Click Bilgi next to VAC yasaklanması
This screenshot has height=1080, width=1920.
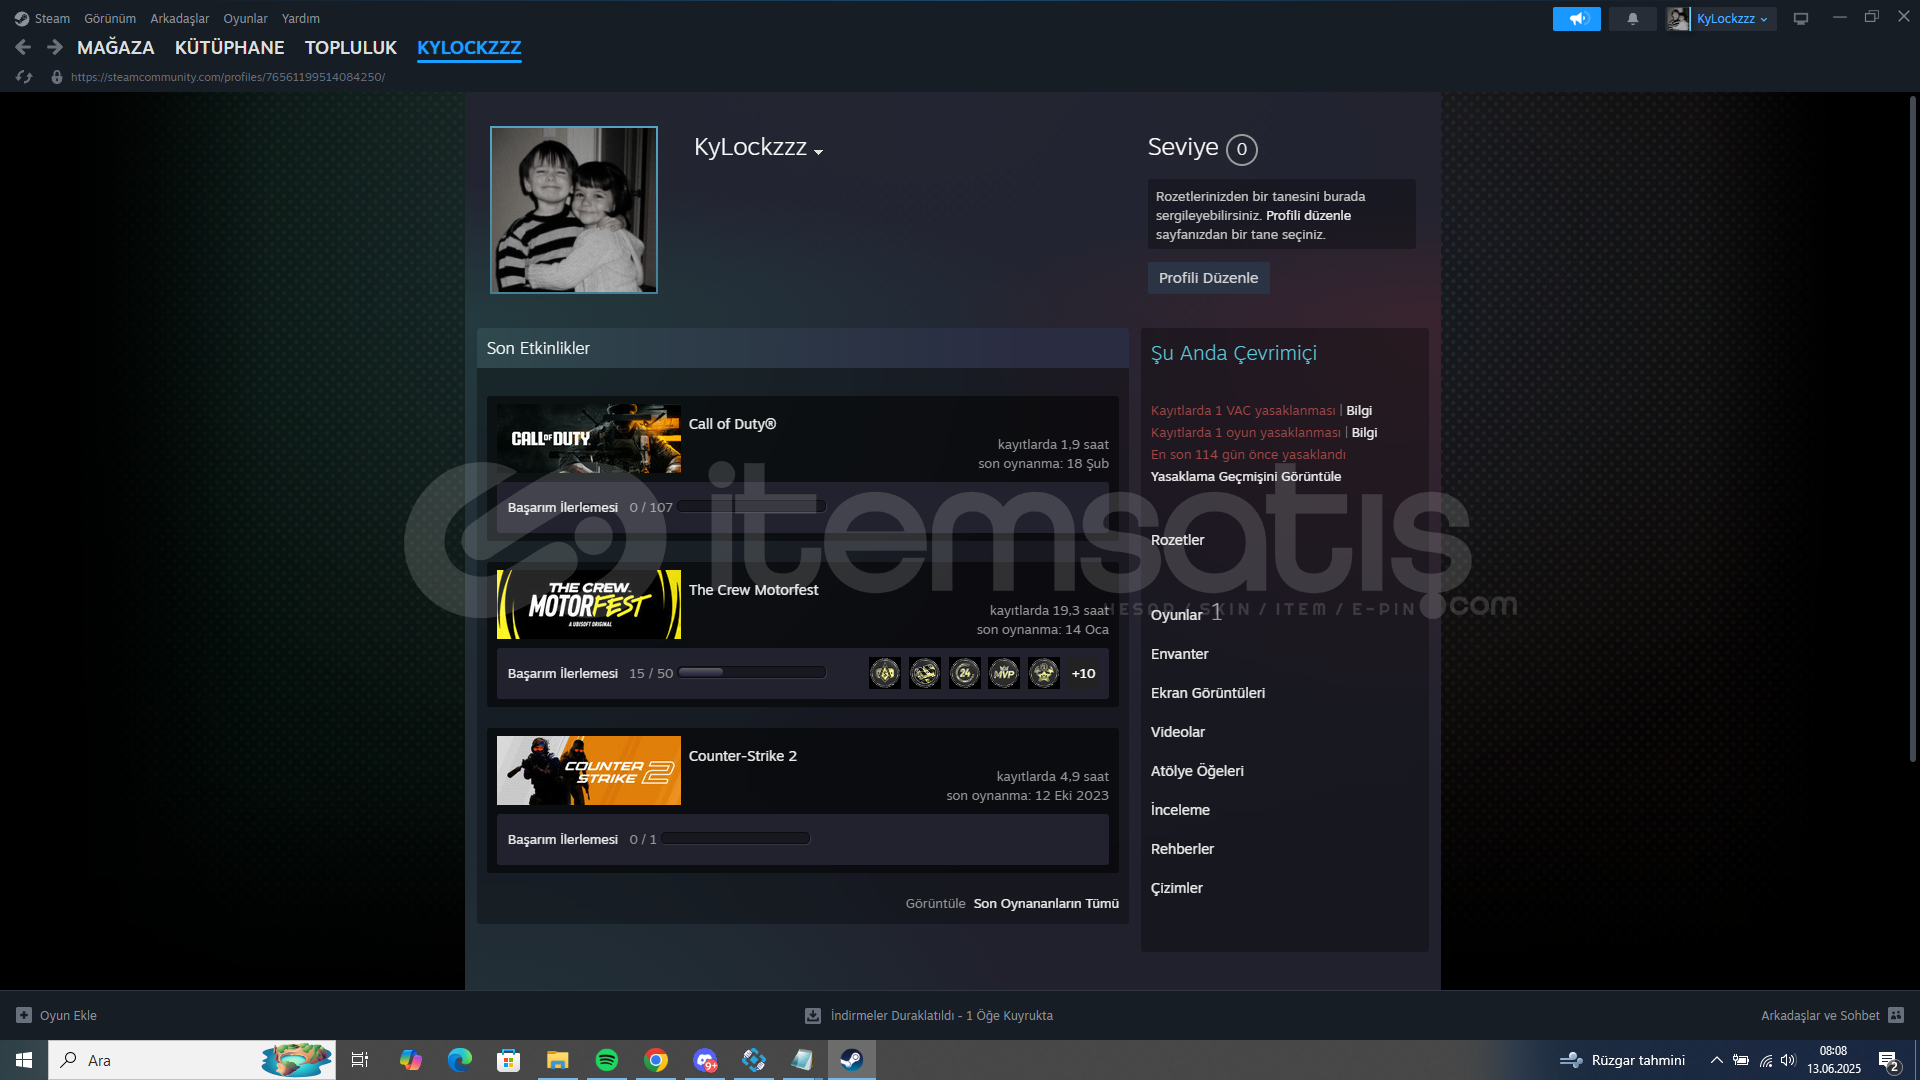[x=1359, y=410]
